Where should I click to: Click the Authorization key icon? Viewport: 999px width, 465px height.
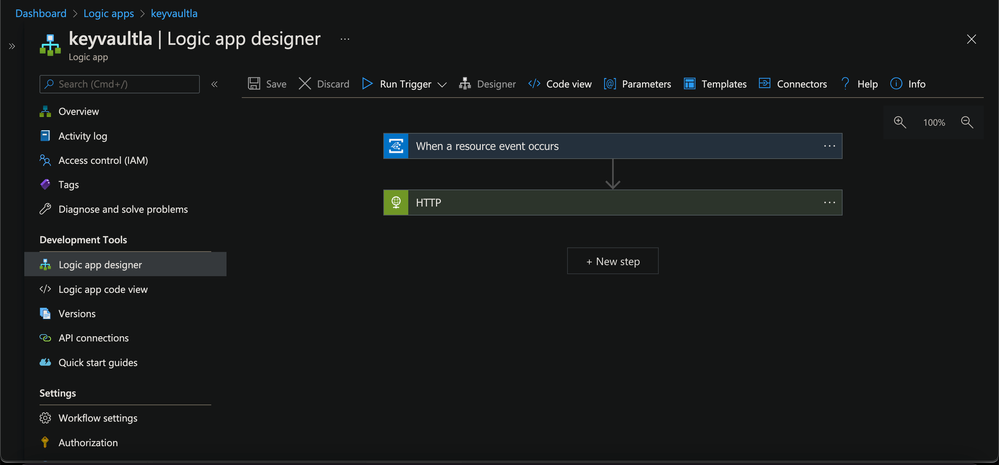click(45, 443)
